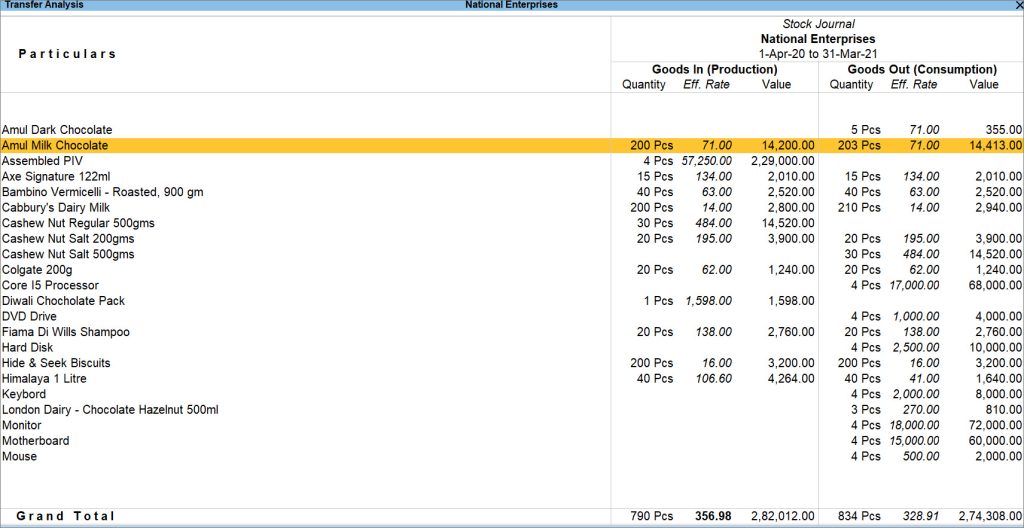Click Himalaya goods-out value 1,640.00
Image resolution: width=1024 pixels, height=528 pixels.
point(999,379)
